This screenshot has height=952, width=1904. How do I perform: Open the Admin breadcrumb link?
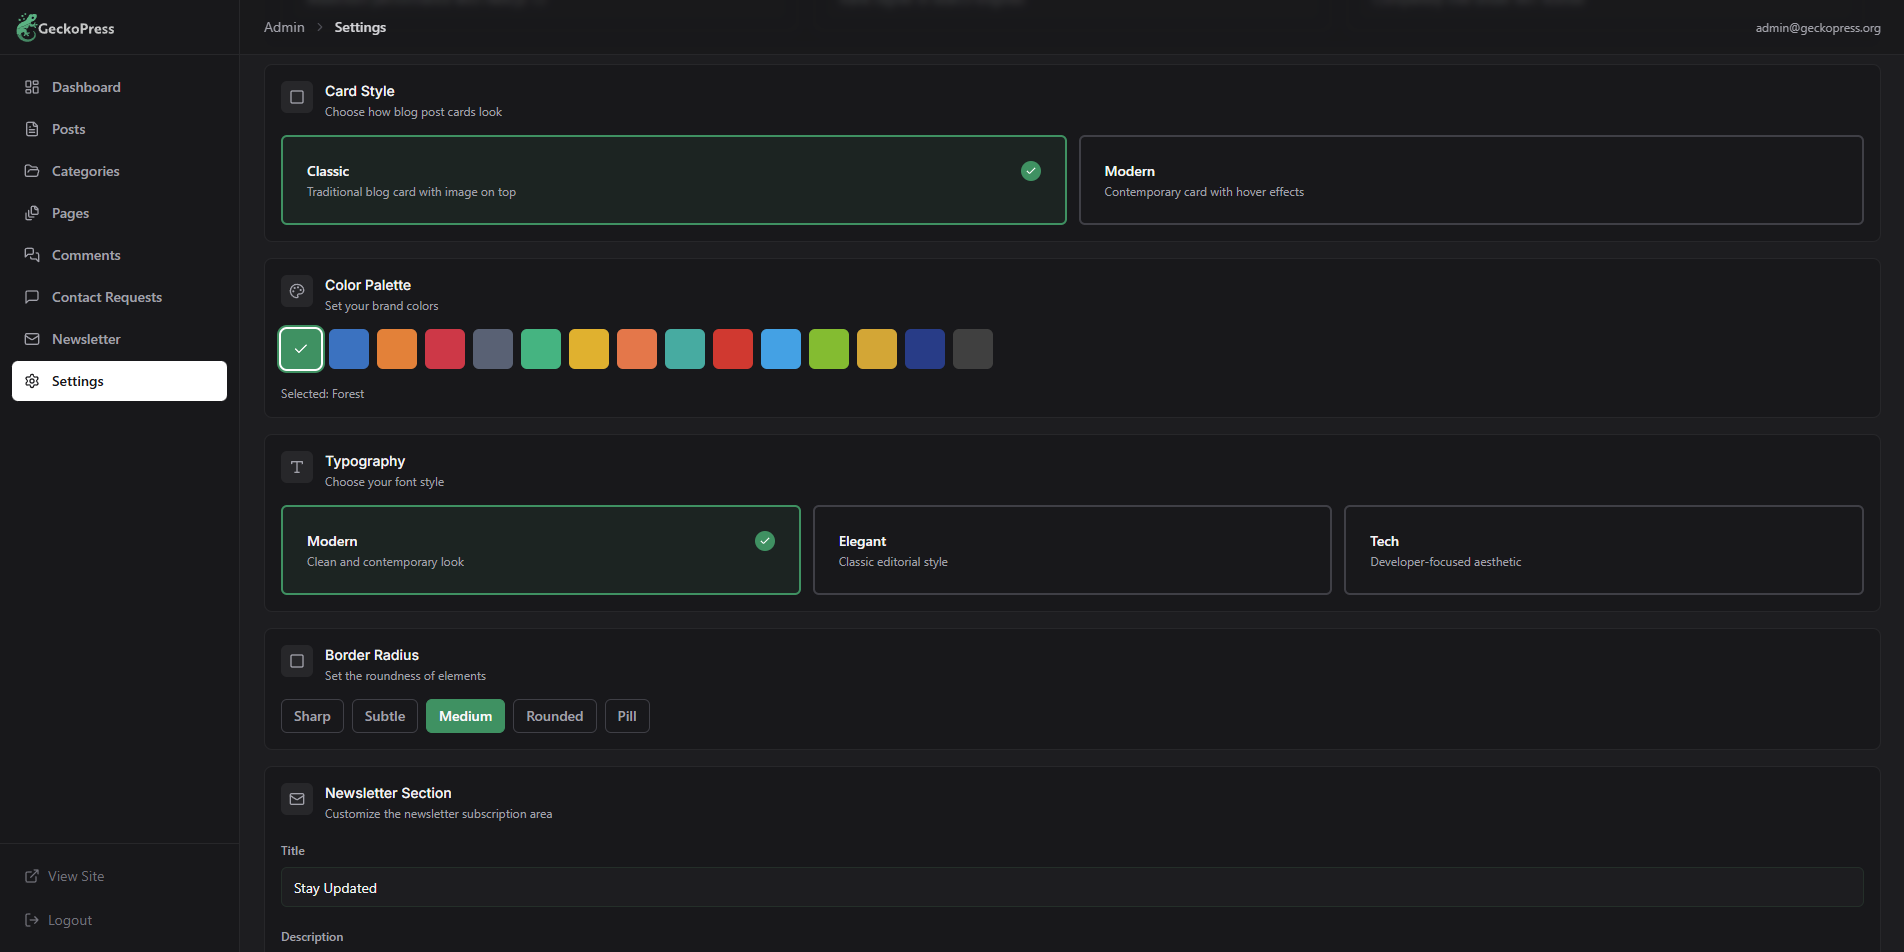pyautogui.click(x=284, y=27)
